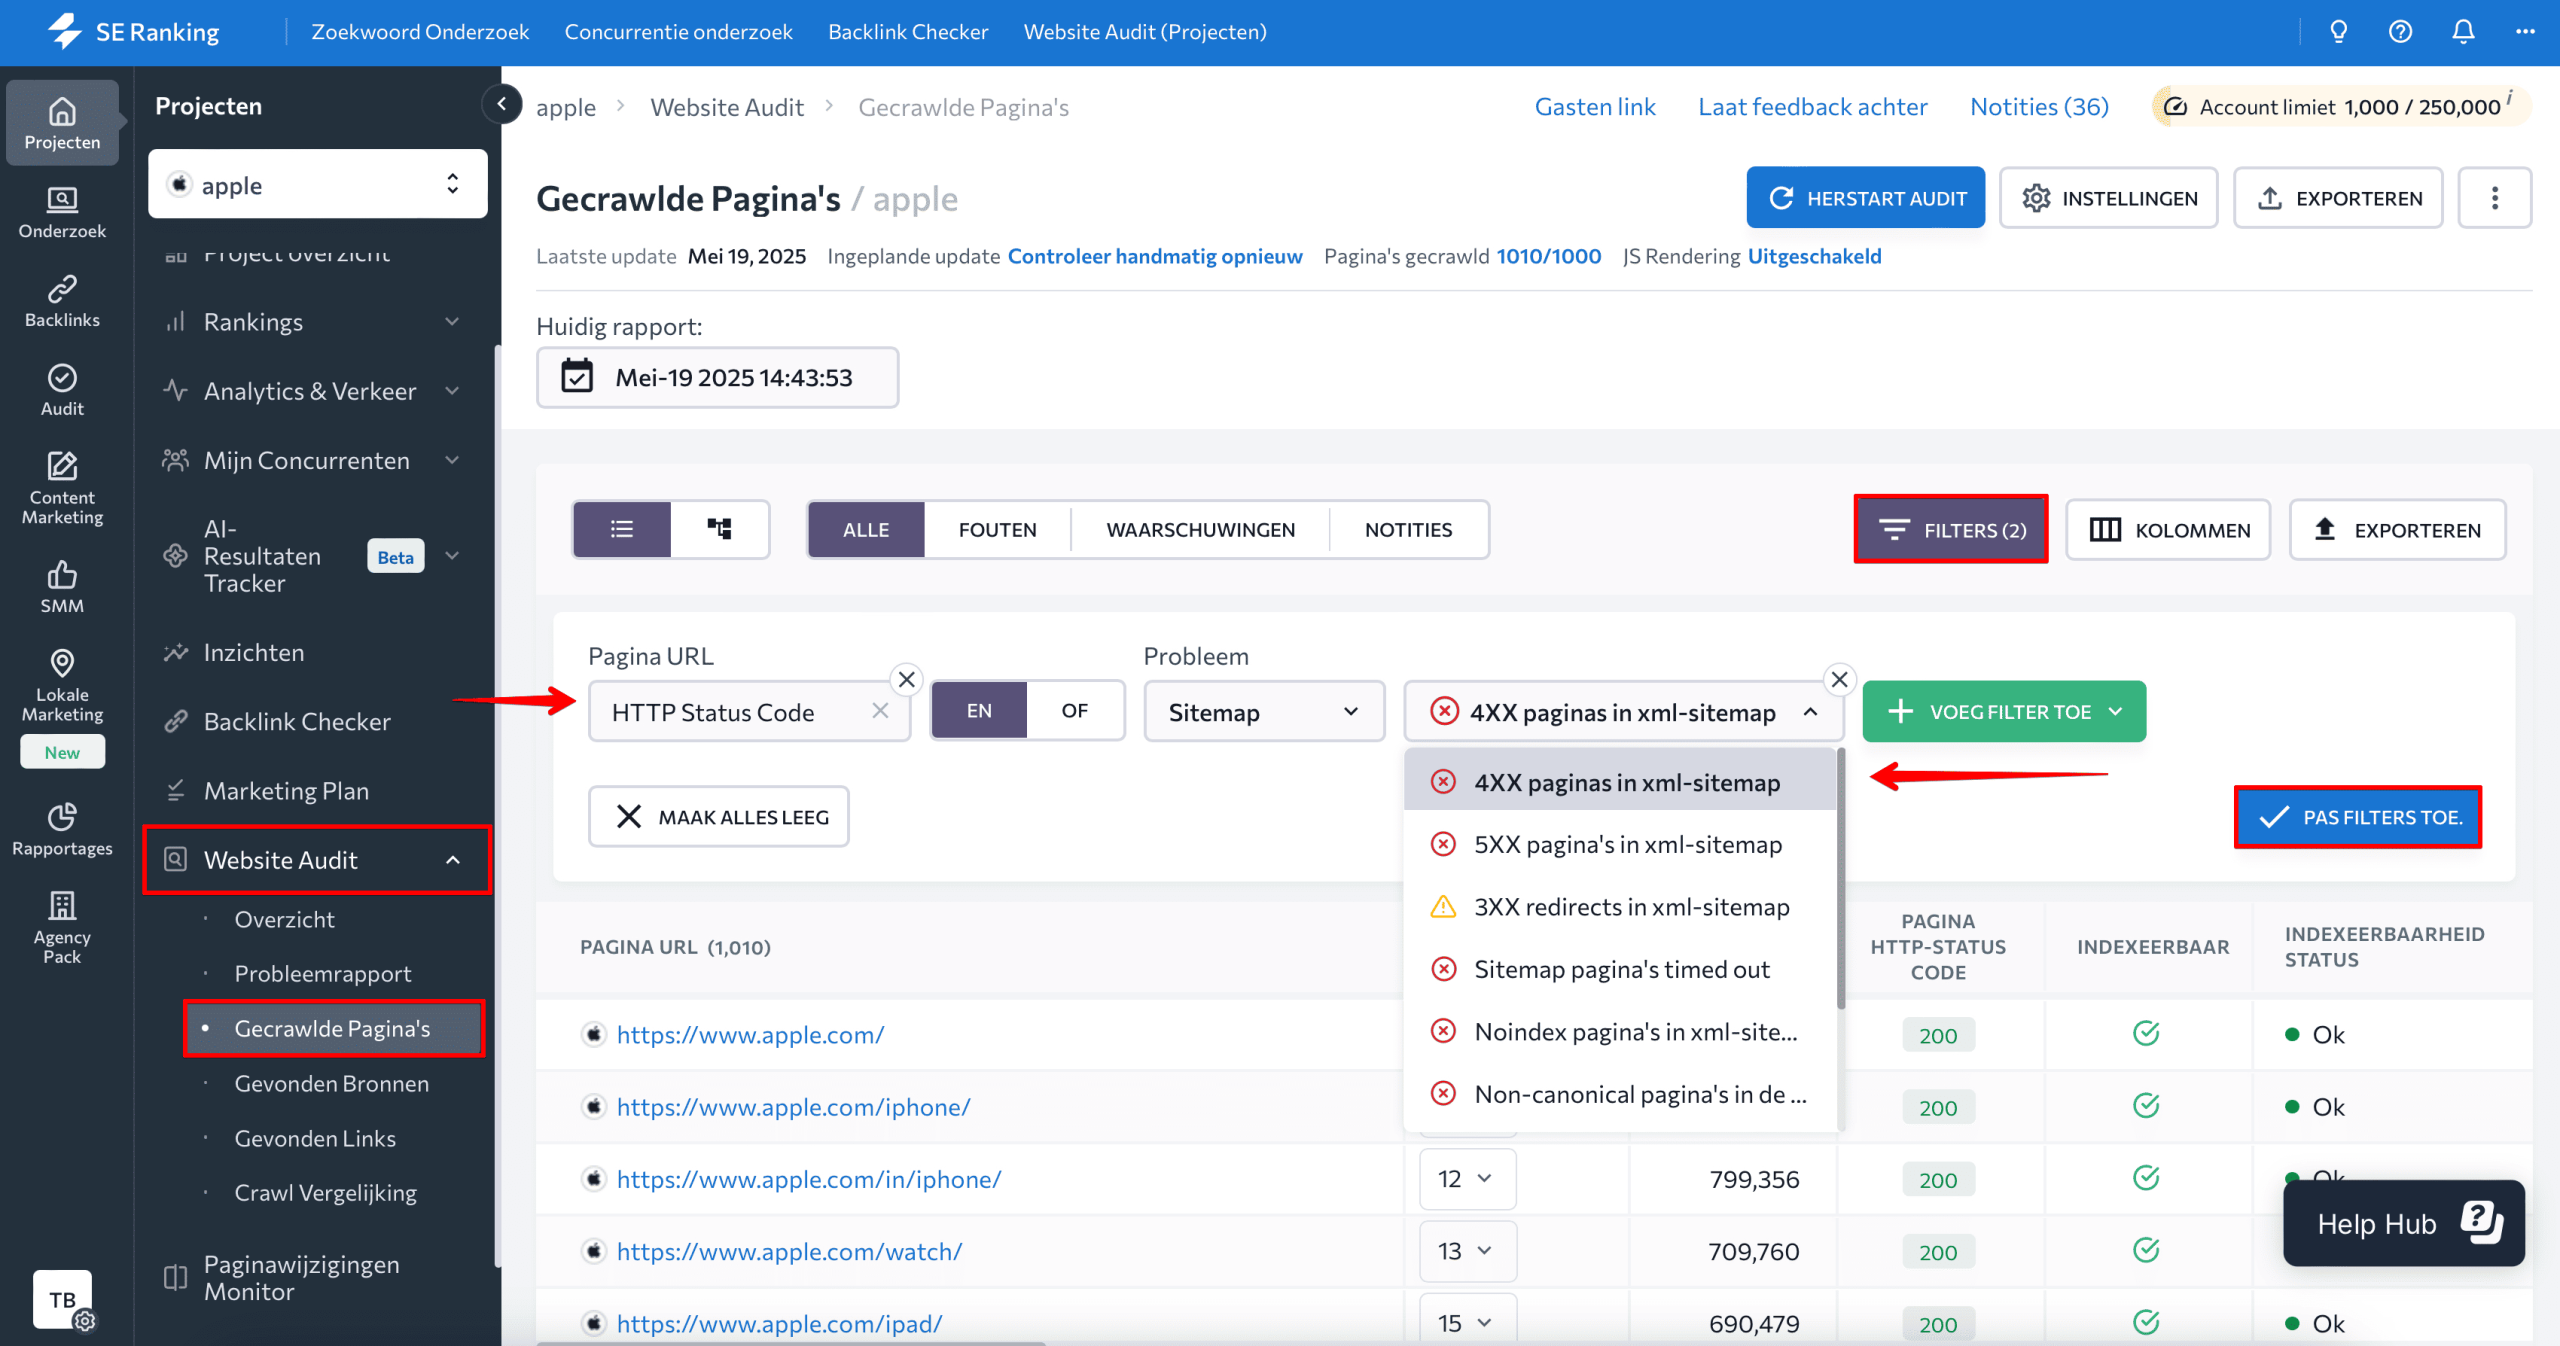The width and height of the screenshot is (2560, 1346).
Task: Click the SE Ranking logo
Action: pos(134,32)
